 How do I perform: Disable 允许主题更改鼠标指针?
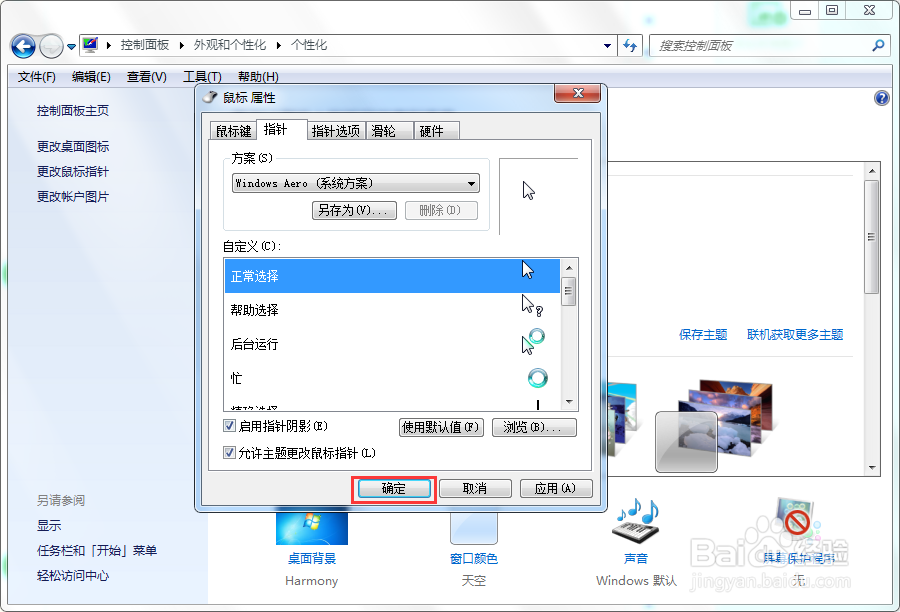tap(228, 452)
